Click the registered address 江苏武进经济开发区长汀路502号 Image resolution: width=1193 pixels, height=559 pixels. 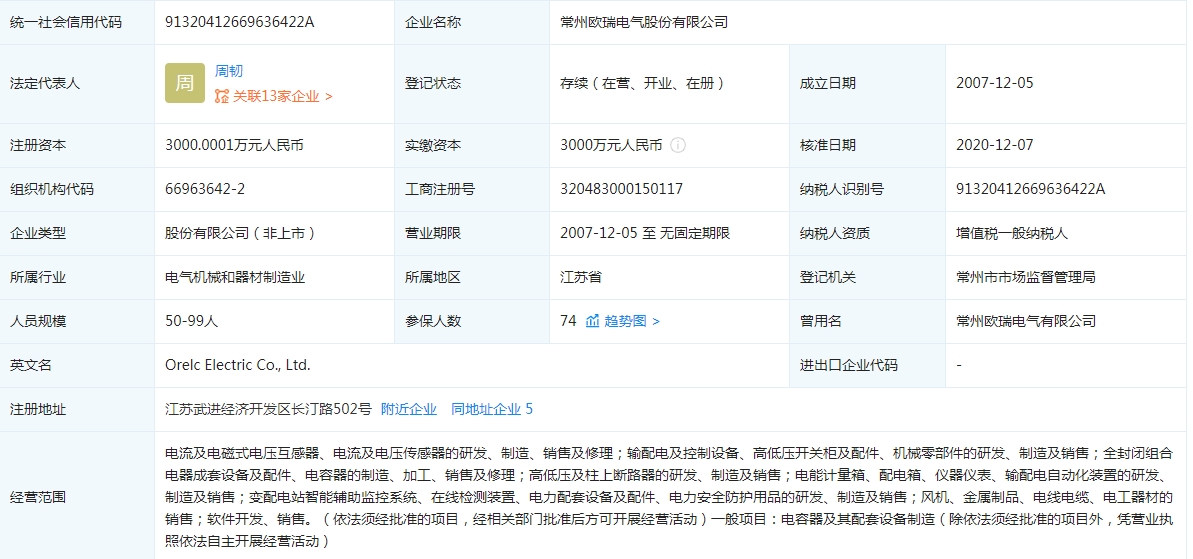(x=268, y=409)
